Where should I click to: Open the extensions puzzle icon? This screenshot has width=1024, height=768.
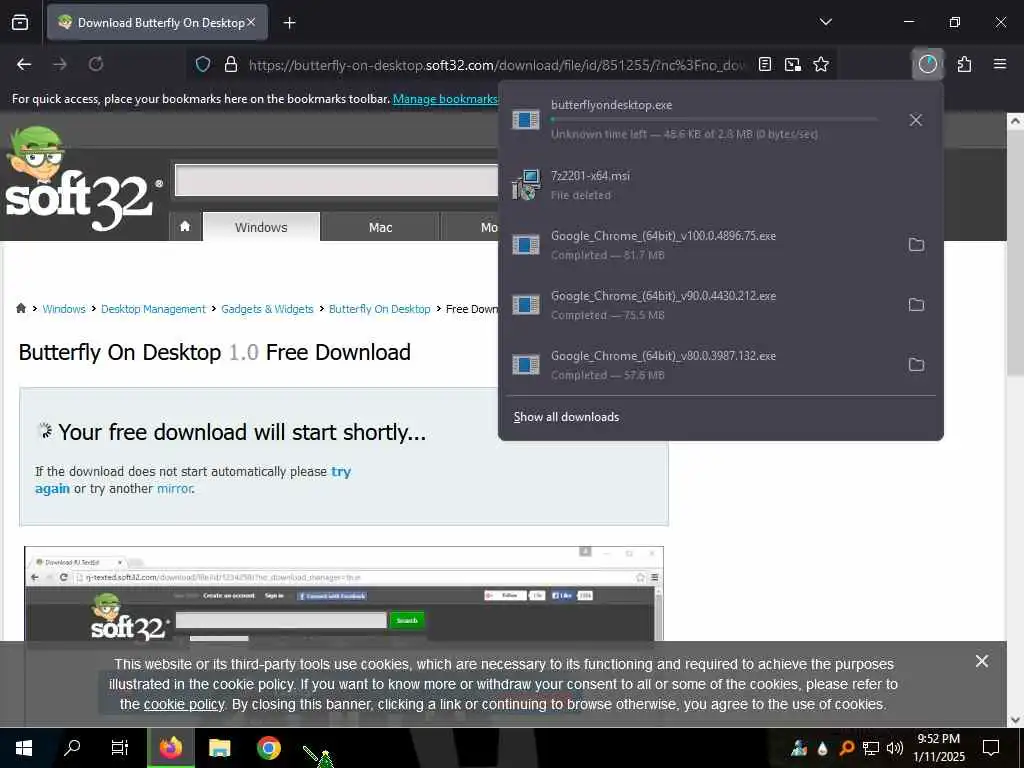point(964,64)
